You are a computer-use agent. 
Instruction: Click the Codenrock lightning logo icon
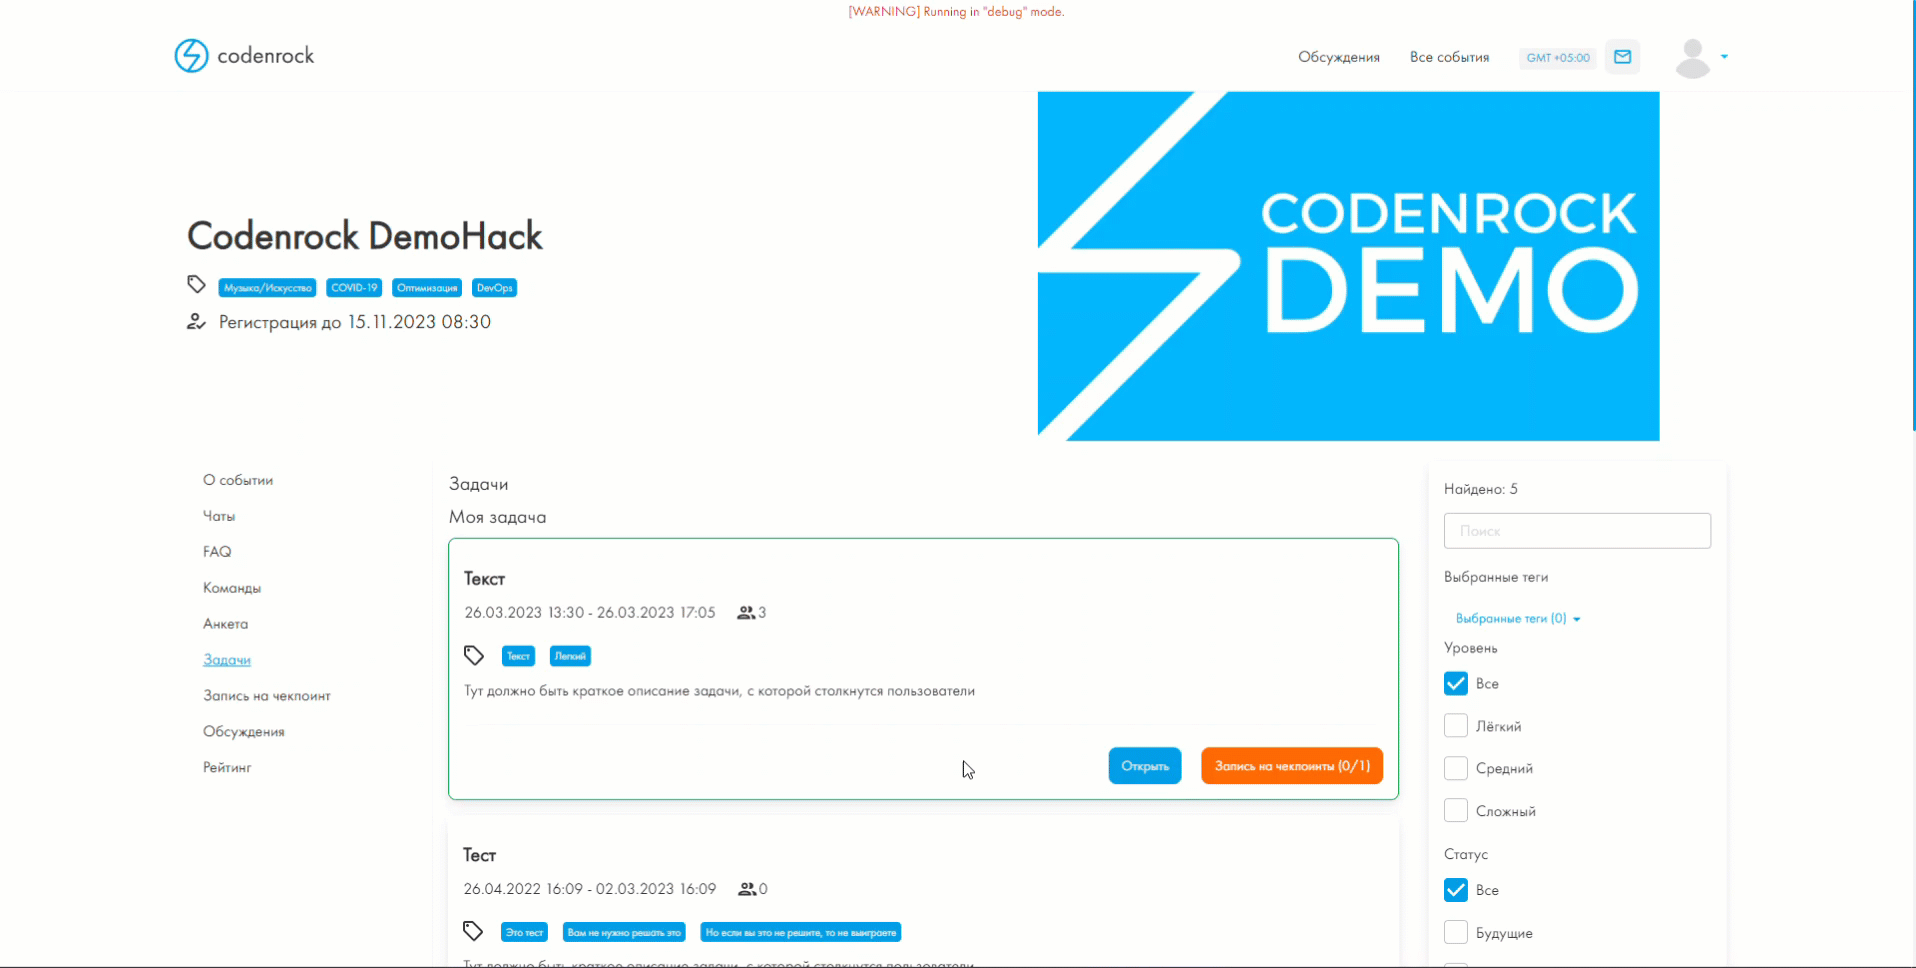pos(191,56)
